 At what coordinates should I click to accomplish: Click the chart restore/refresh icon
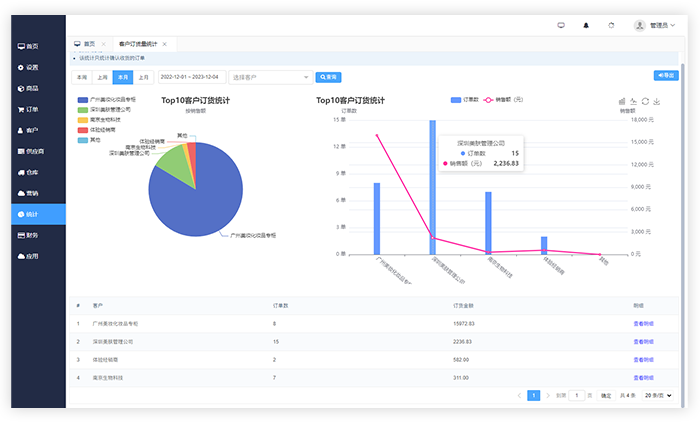tap(646, 101)
